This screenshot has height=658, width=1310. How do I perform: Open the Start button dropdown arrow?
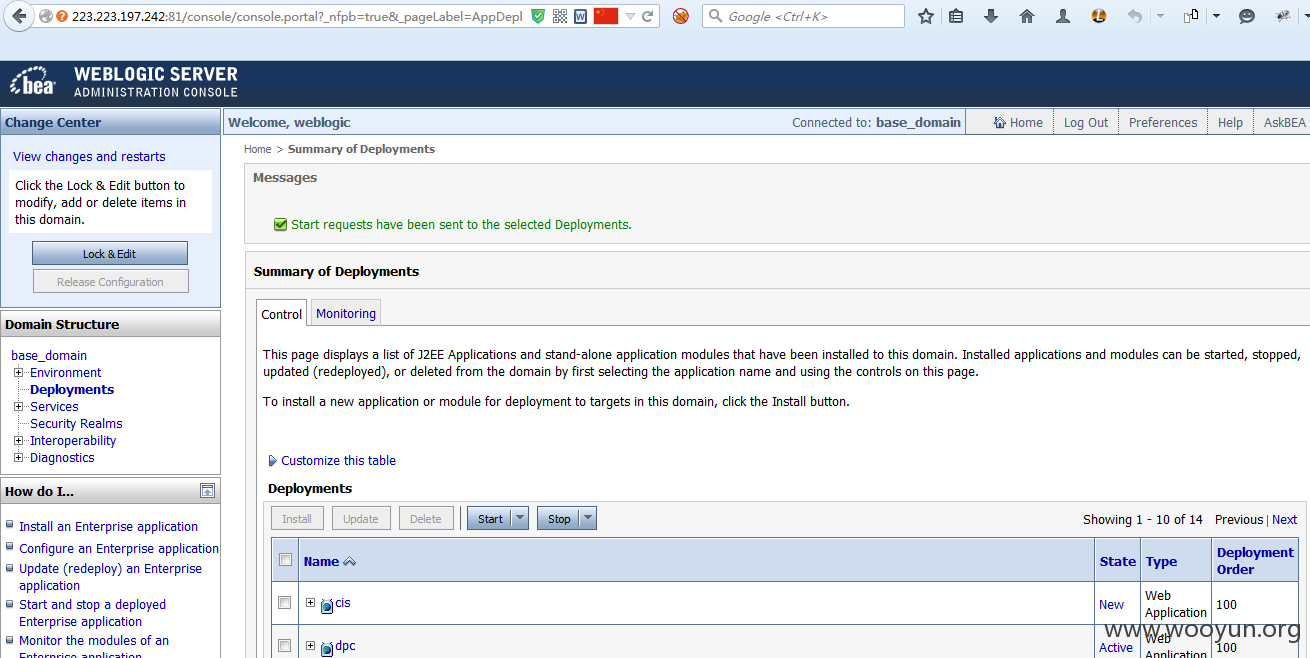[519, 518]
